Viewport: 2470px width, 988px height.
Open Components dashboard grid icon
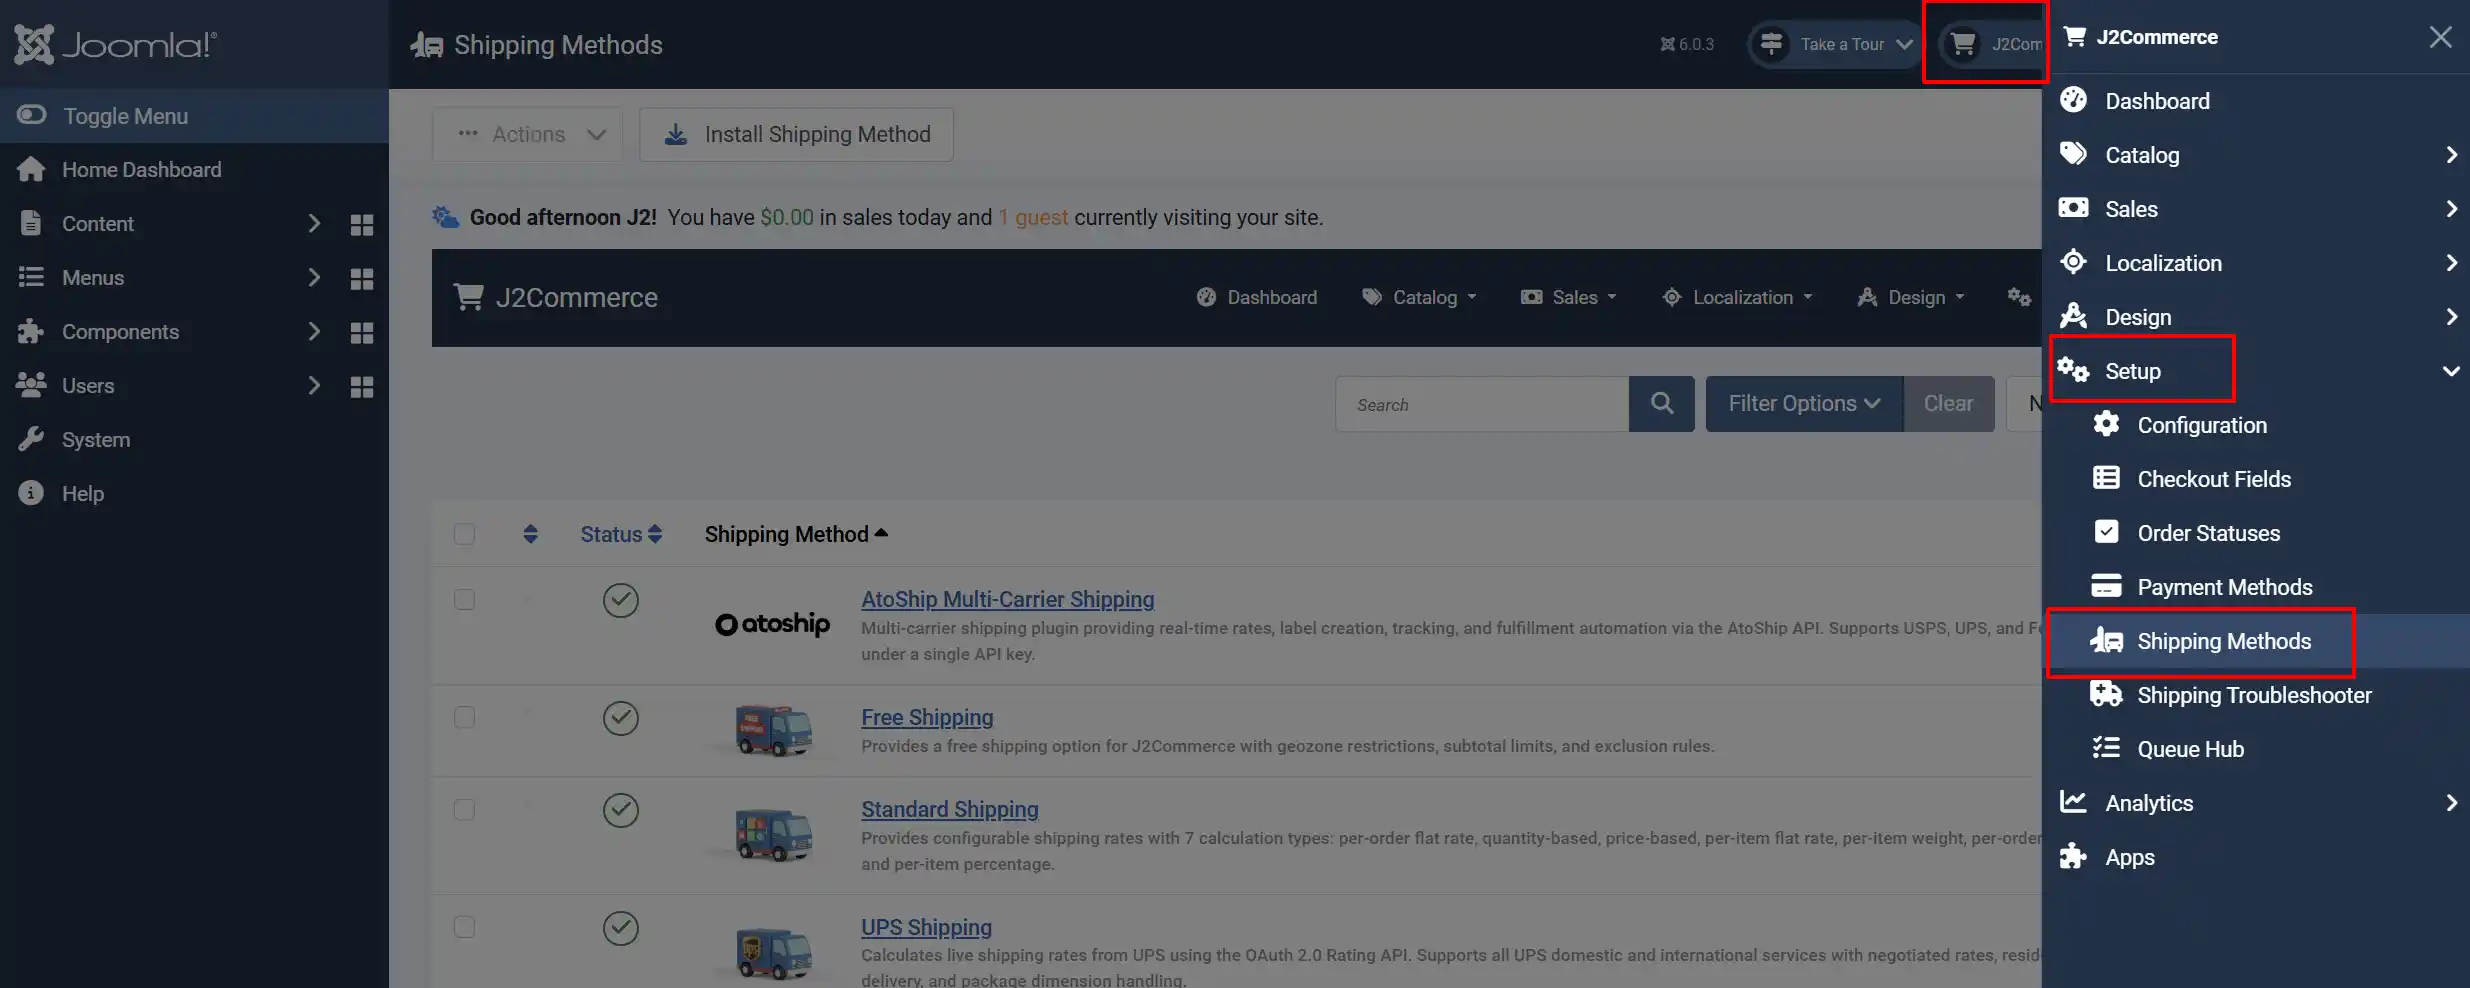pos(362,333)
